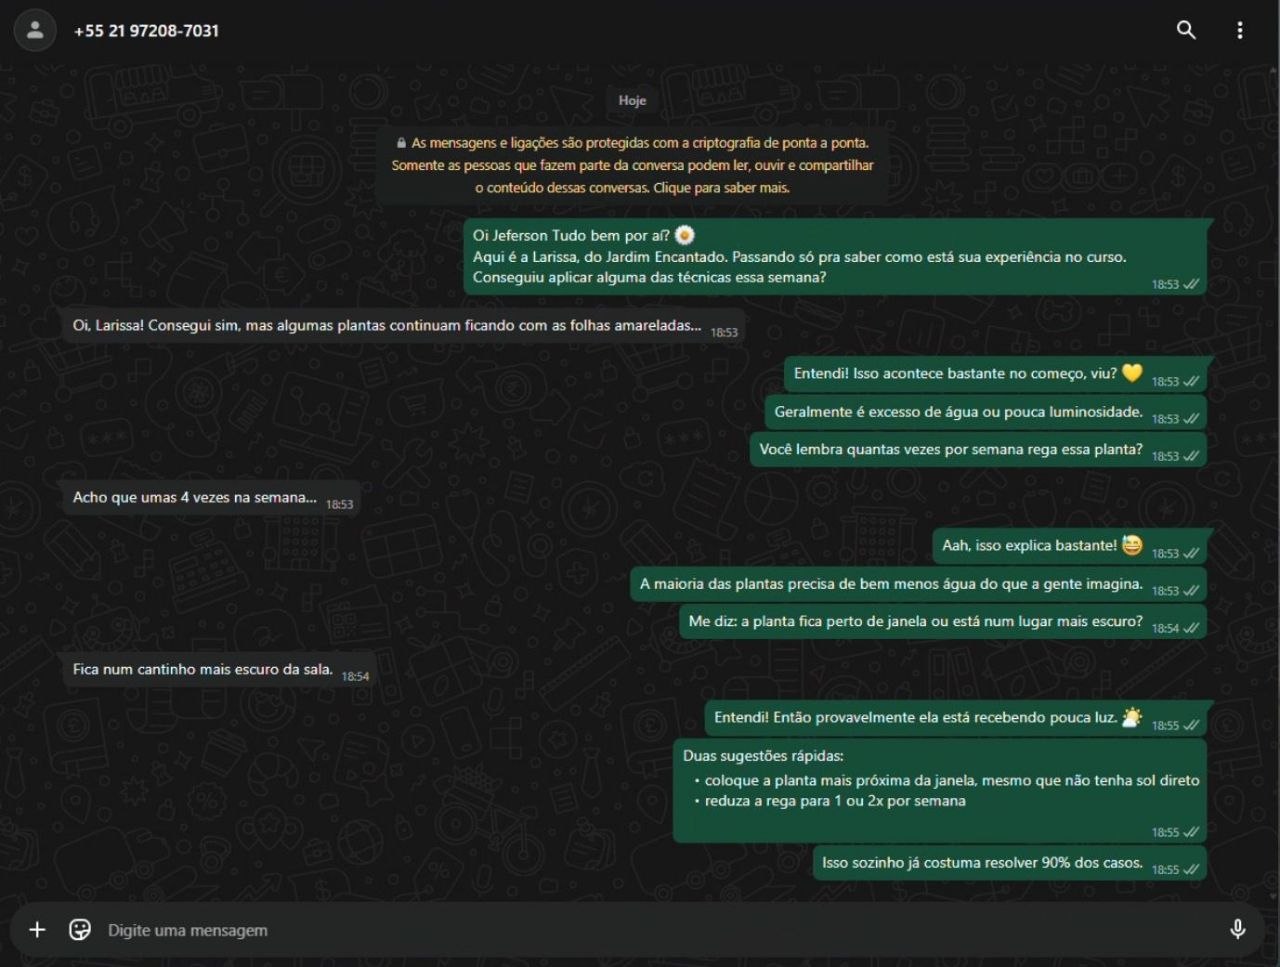Click the plus attach icon
Screen dimensions: 1280x967
pos(37,930)
